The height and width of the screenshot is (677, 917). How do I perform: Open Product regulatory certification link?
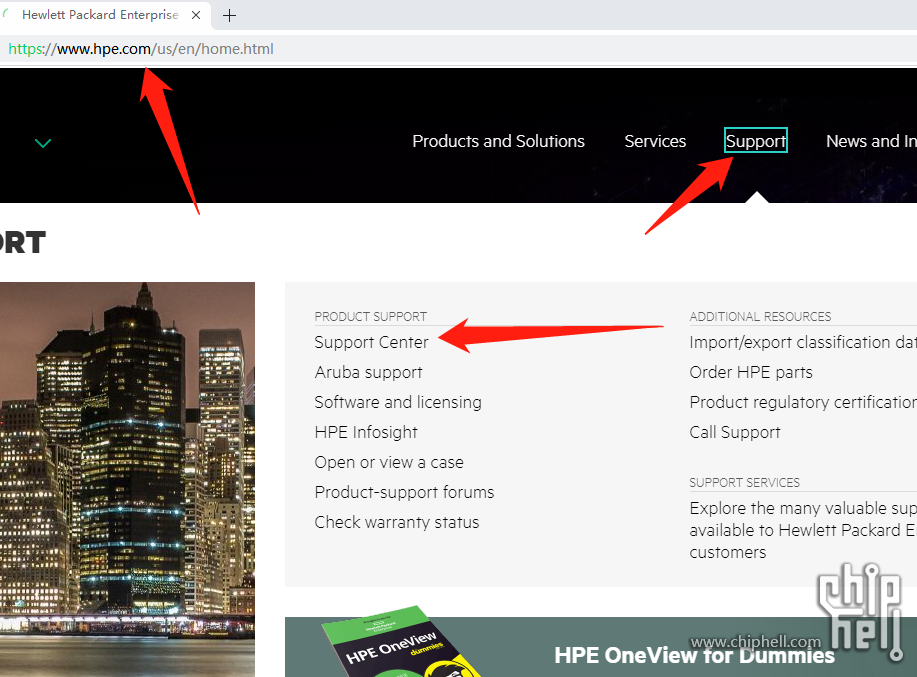(803, 402)
